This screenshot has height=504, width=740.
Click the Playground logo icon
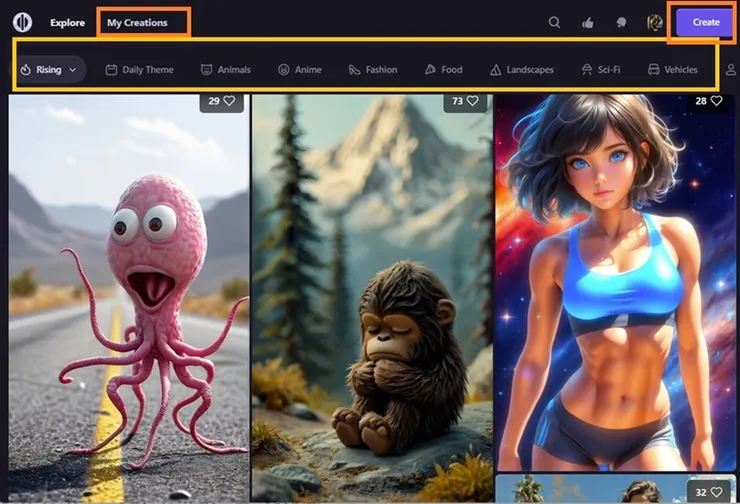coord(22,22)
